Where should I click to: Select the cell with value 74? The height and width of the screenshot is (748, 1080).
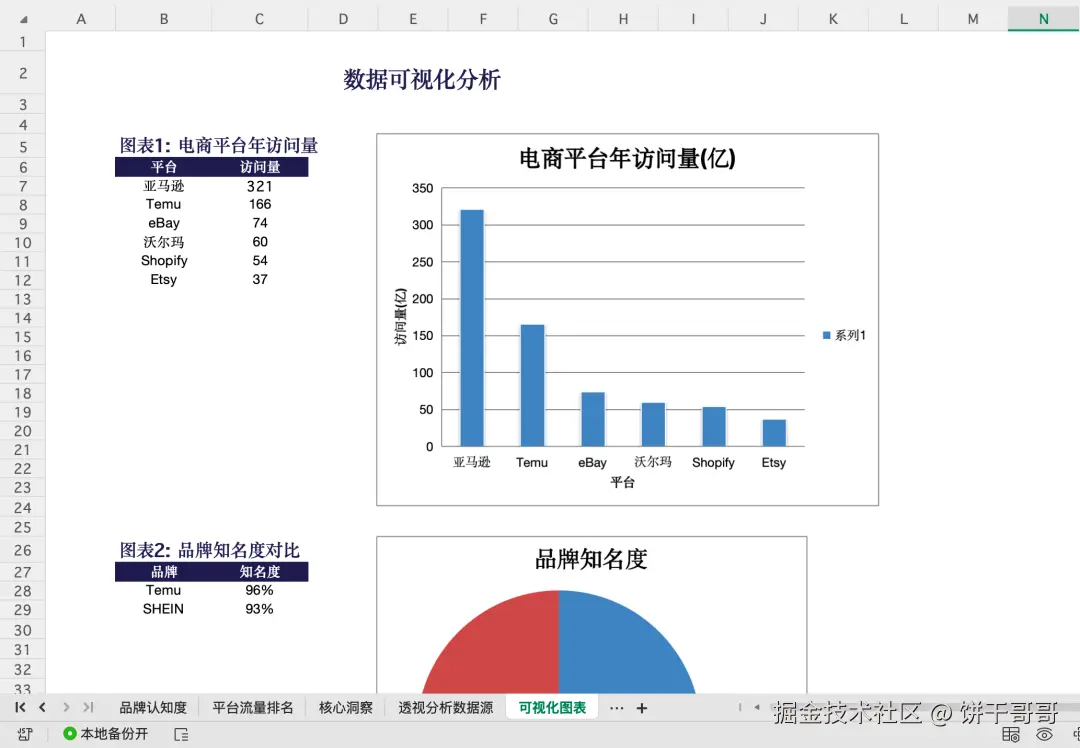click(x=260, y=223)
